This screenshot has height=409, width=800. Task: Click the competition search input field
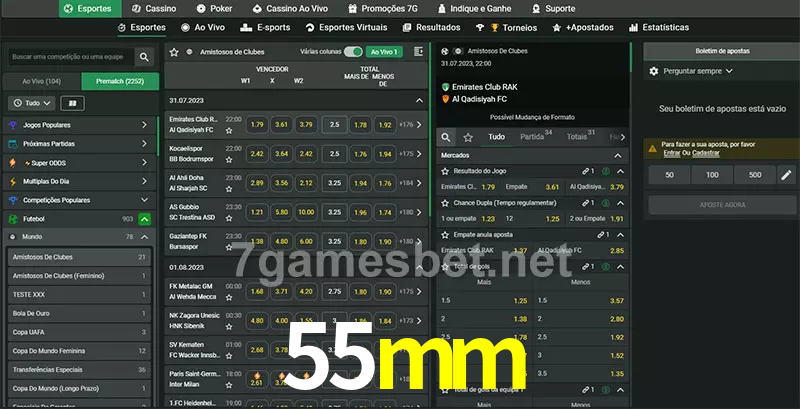70,59
